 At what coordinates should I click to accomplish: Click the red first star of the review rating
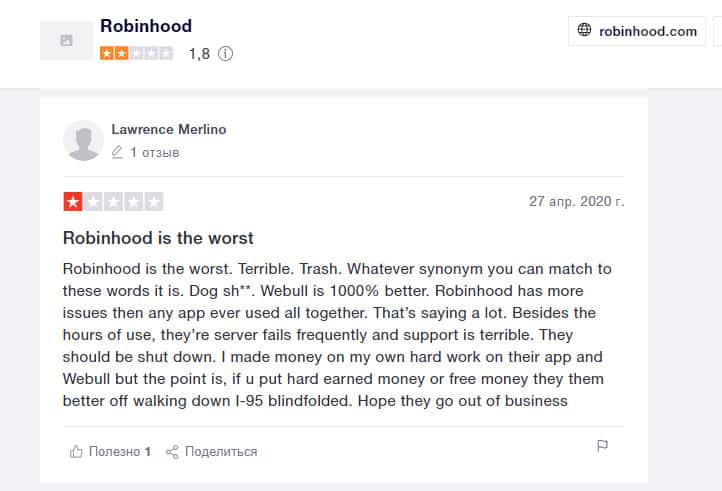pos(73,201)
